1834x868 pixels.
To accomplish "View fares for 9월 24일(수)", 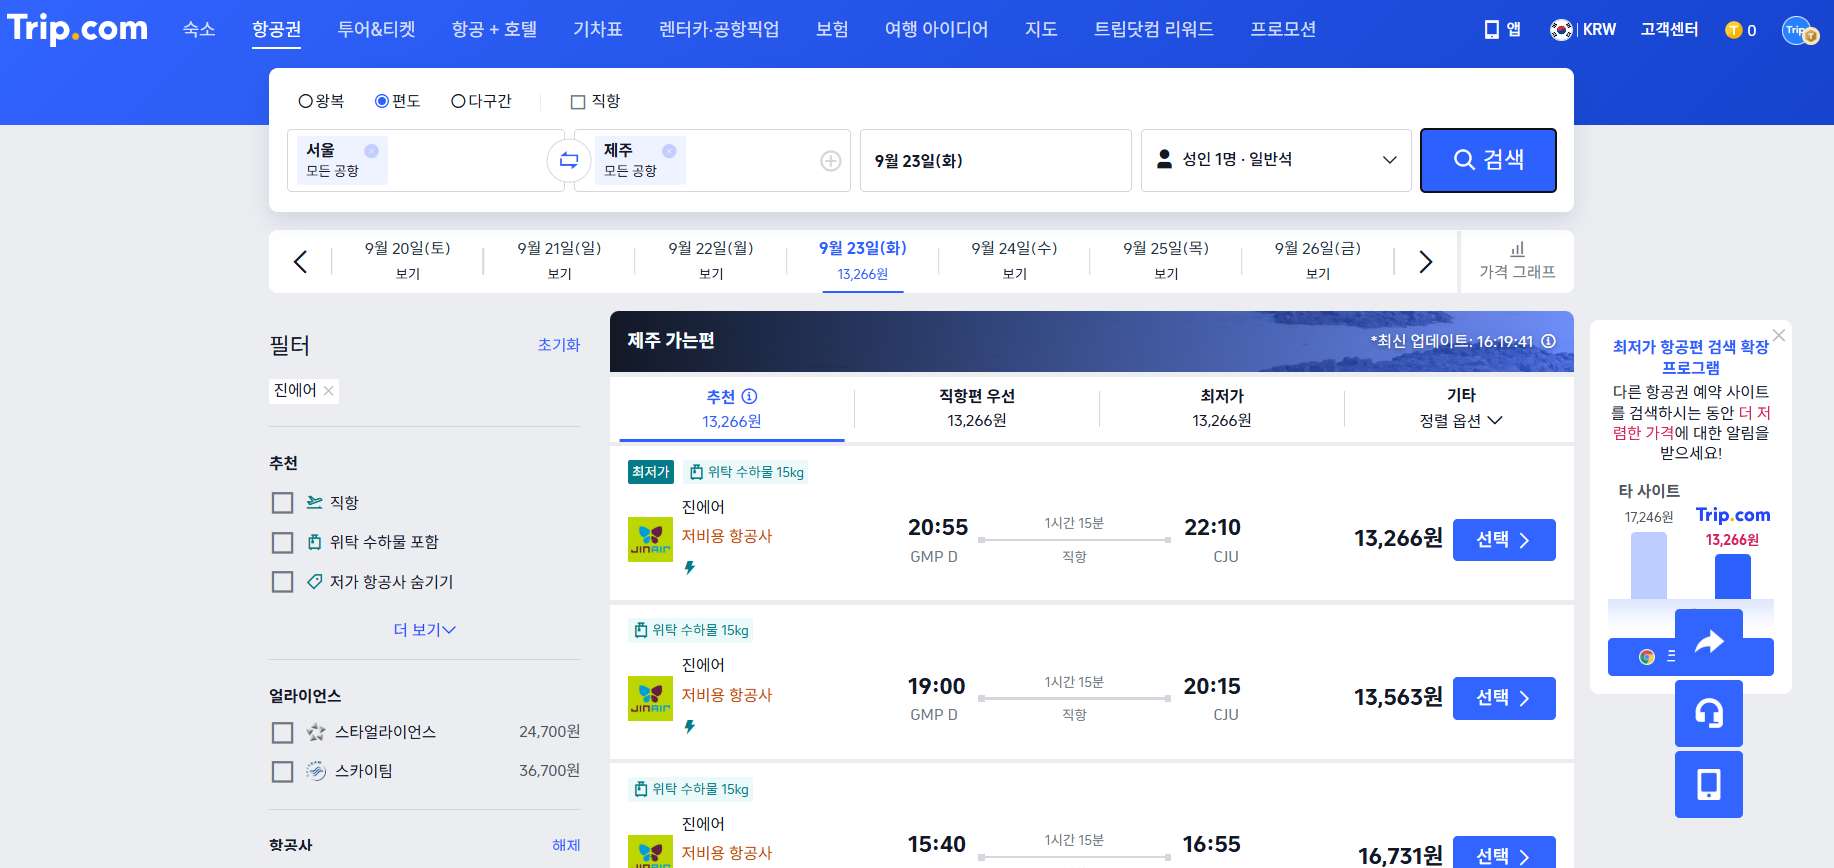I will coord(1014,261).
